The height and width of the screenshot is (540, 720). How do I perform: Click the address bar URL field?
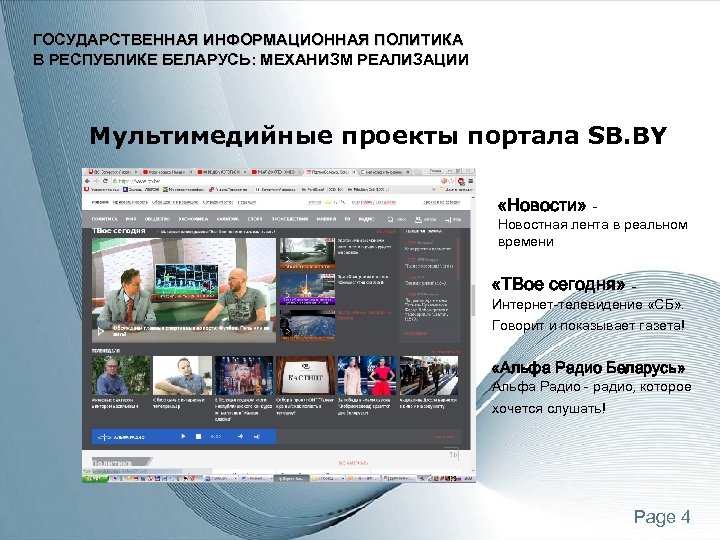[276, 181]
